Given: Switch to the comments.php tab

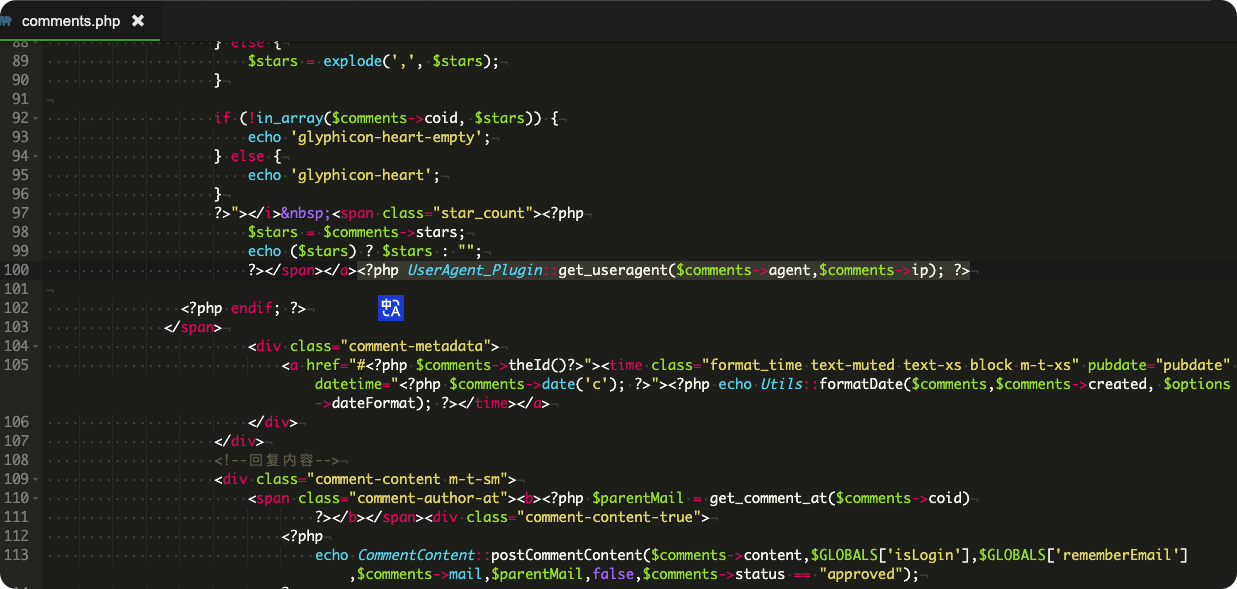Looking at the screenshot, I should coord(71,20).
